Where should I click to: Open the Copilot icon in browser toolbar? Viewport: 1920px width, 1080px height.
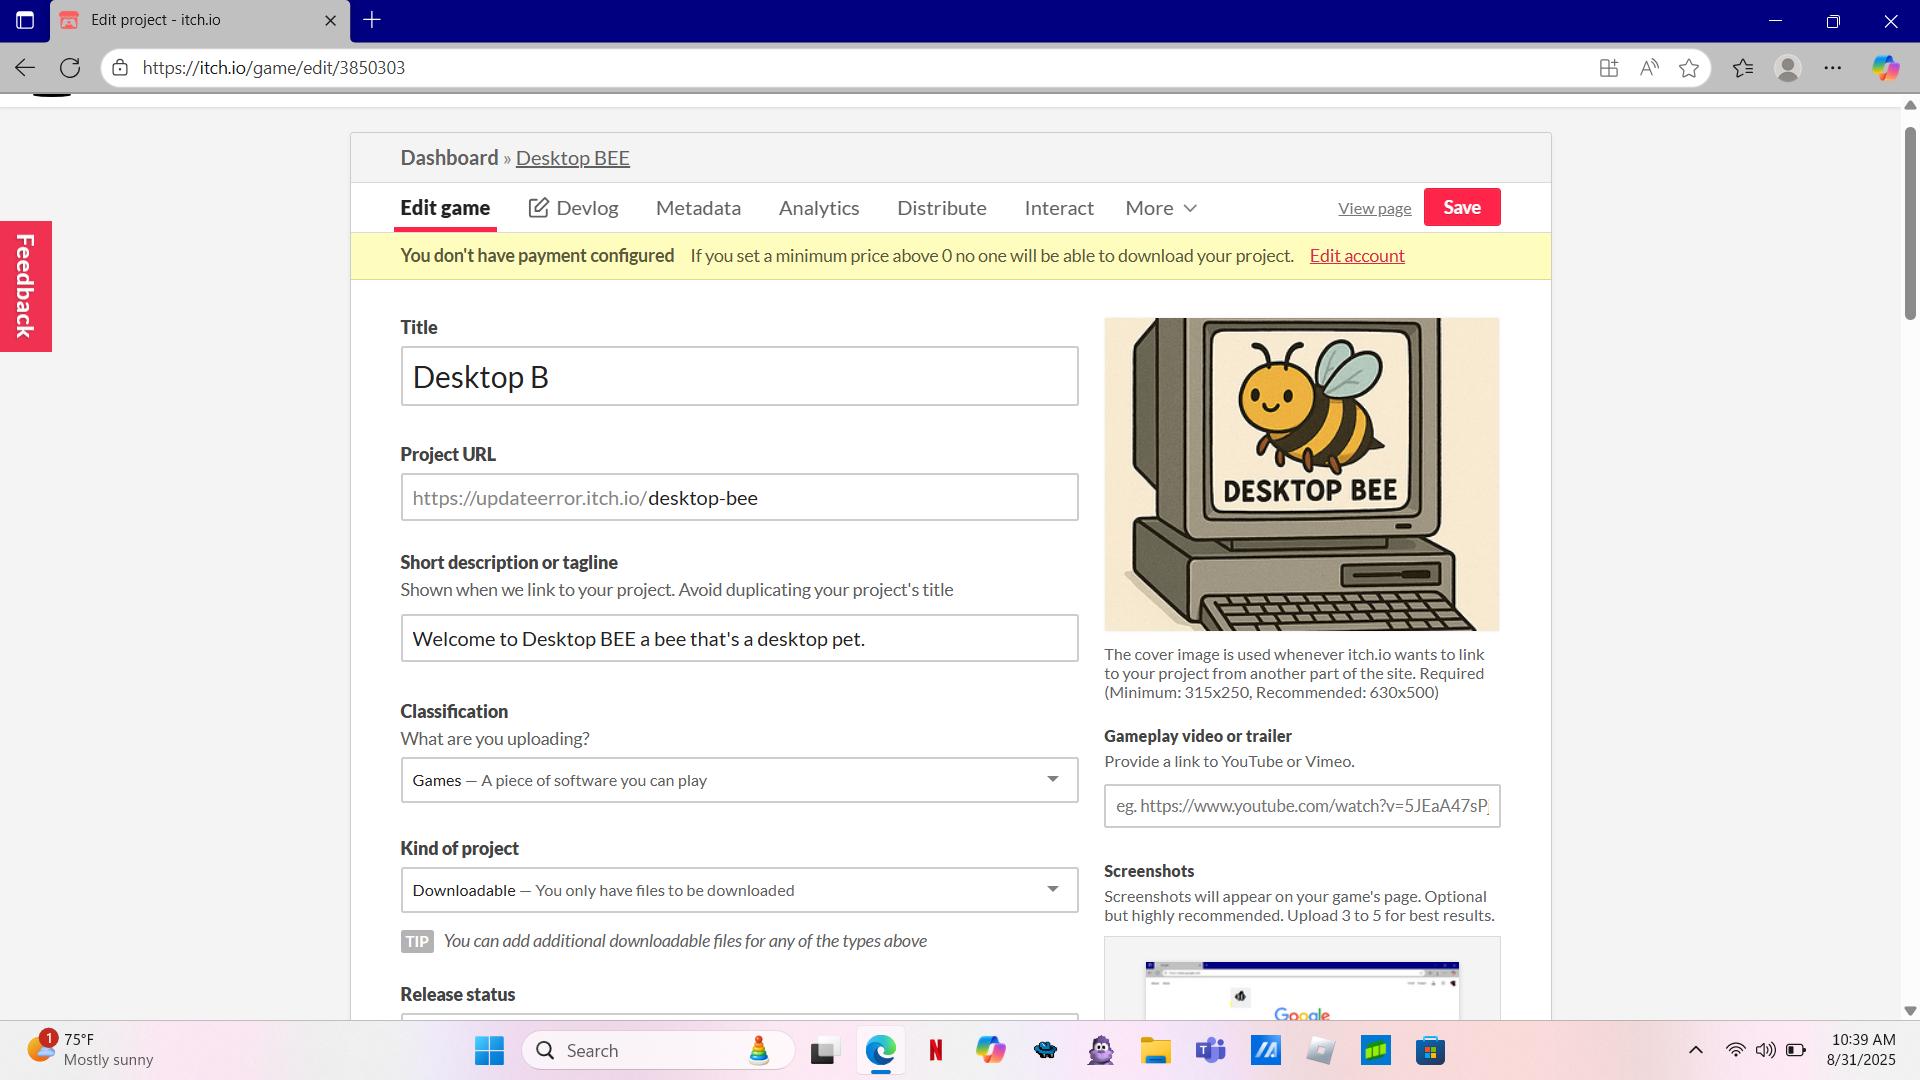1885,68
